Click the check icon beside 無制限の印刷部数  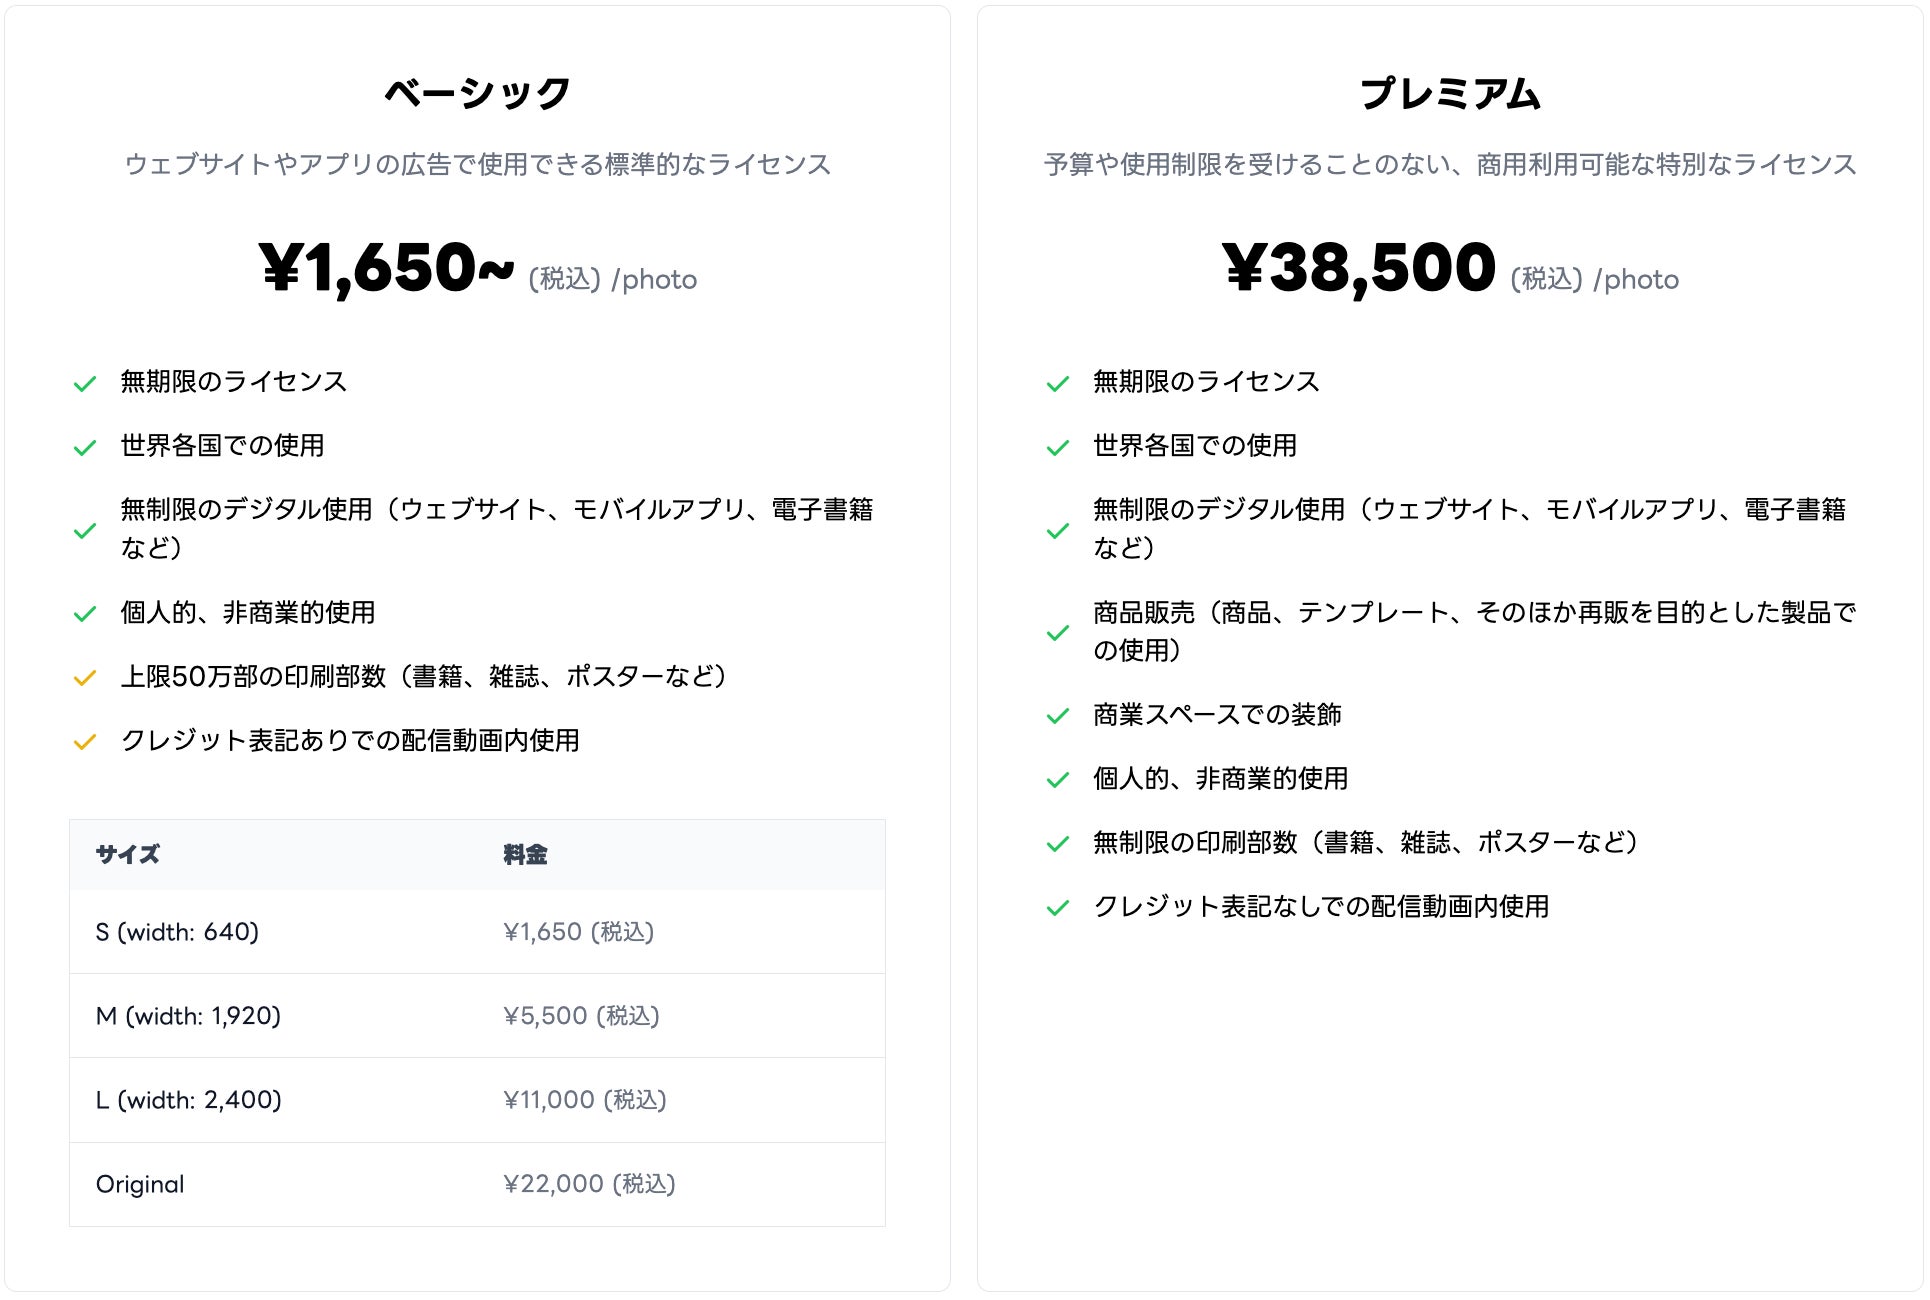tap(1058, 844)
